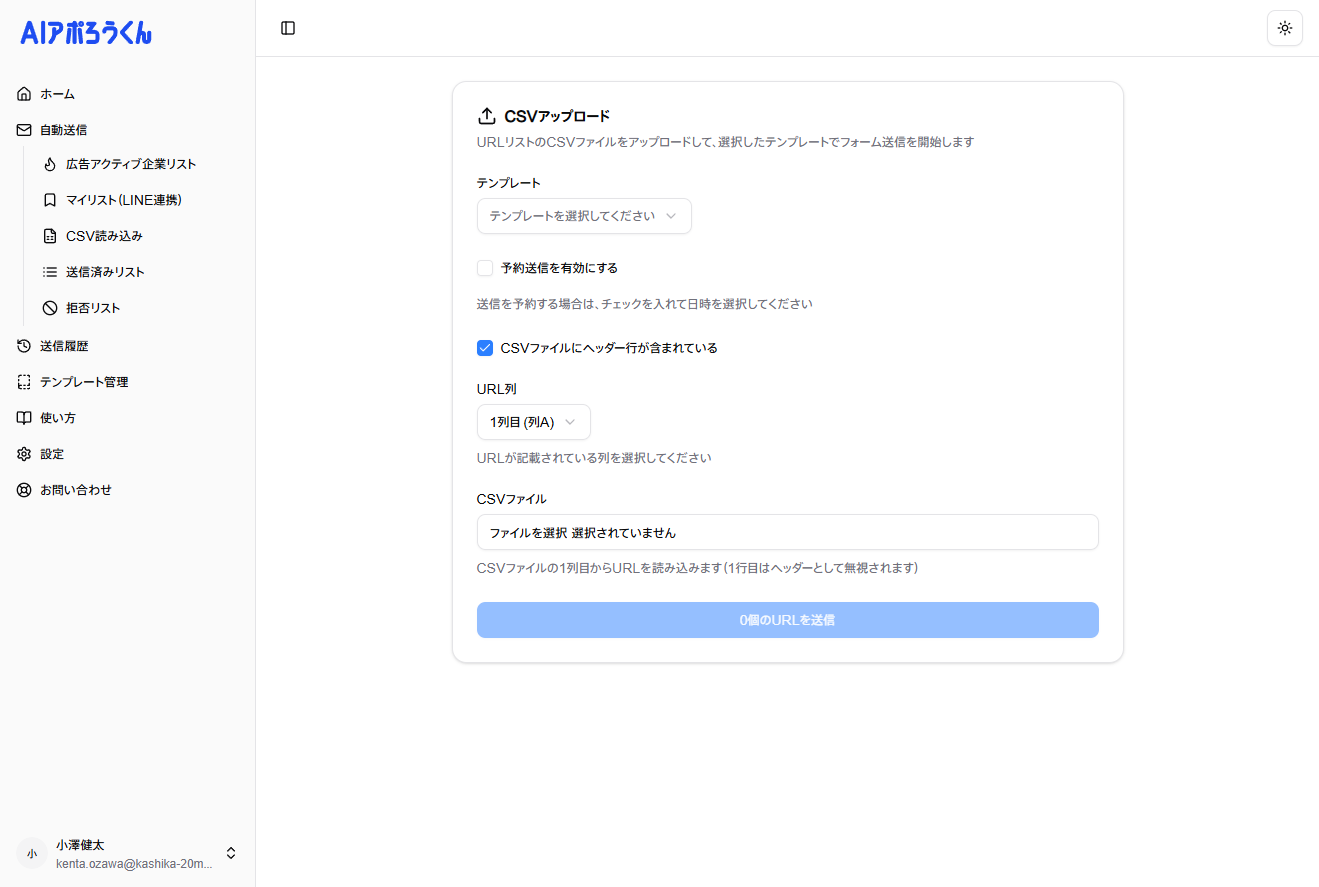View the 送信済みリスト

click(106, 271)
